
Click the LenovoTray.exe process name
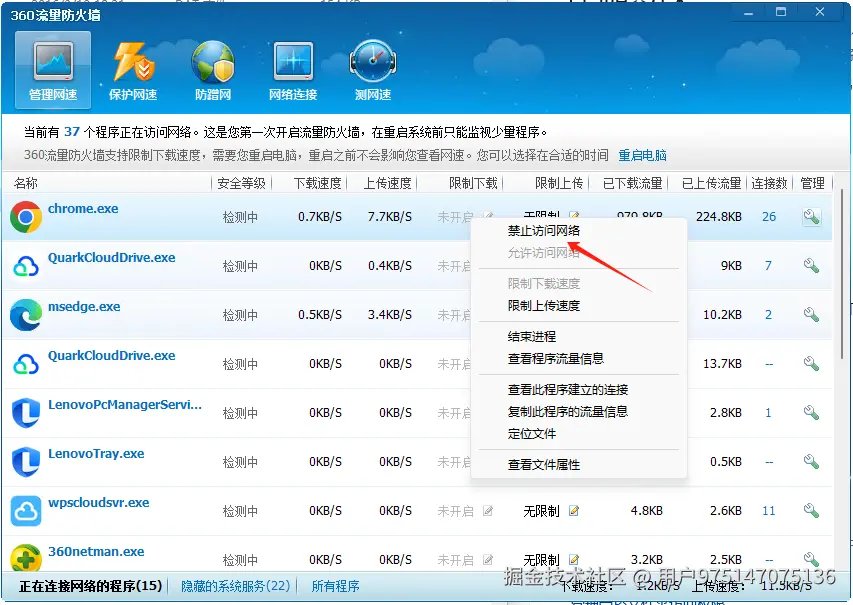pos(96,454)
